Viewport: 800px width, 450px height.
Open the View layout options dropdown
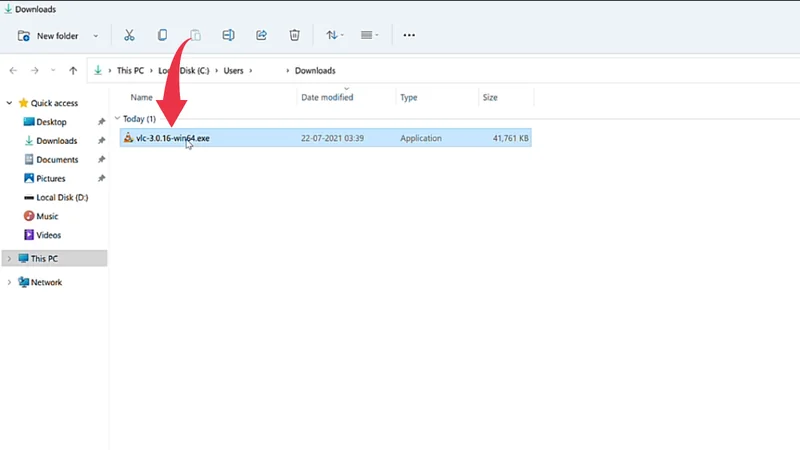[x=368, y=35]
